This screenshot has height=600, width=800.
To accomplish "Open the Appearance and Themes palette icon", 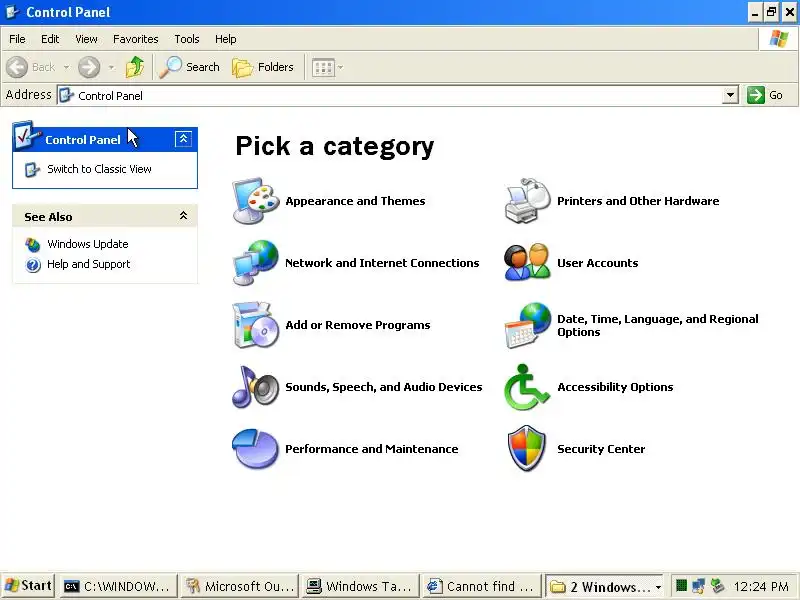I will [x=256, y=201].
